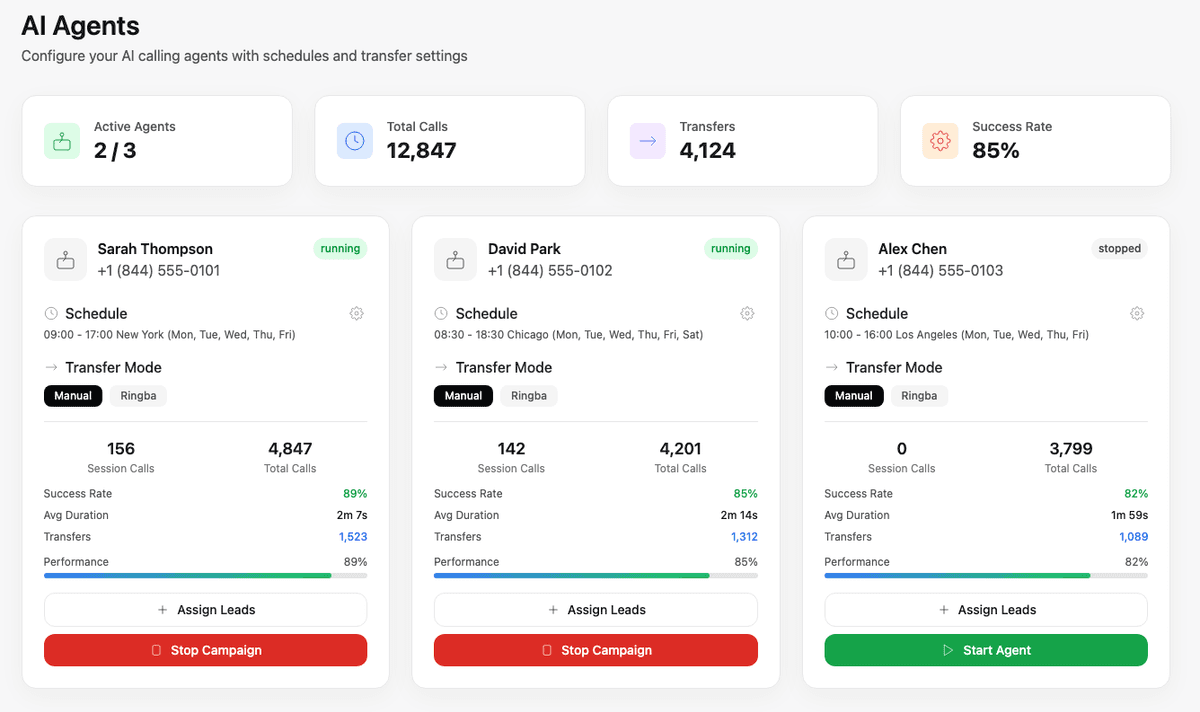
Task: Switch Sarah Thompson to Ringba transfer mode
Action: pyautogui.click(x=137, y=395)
